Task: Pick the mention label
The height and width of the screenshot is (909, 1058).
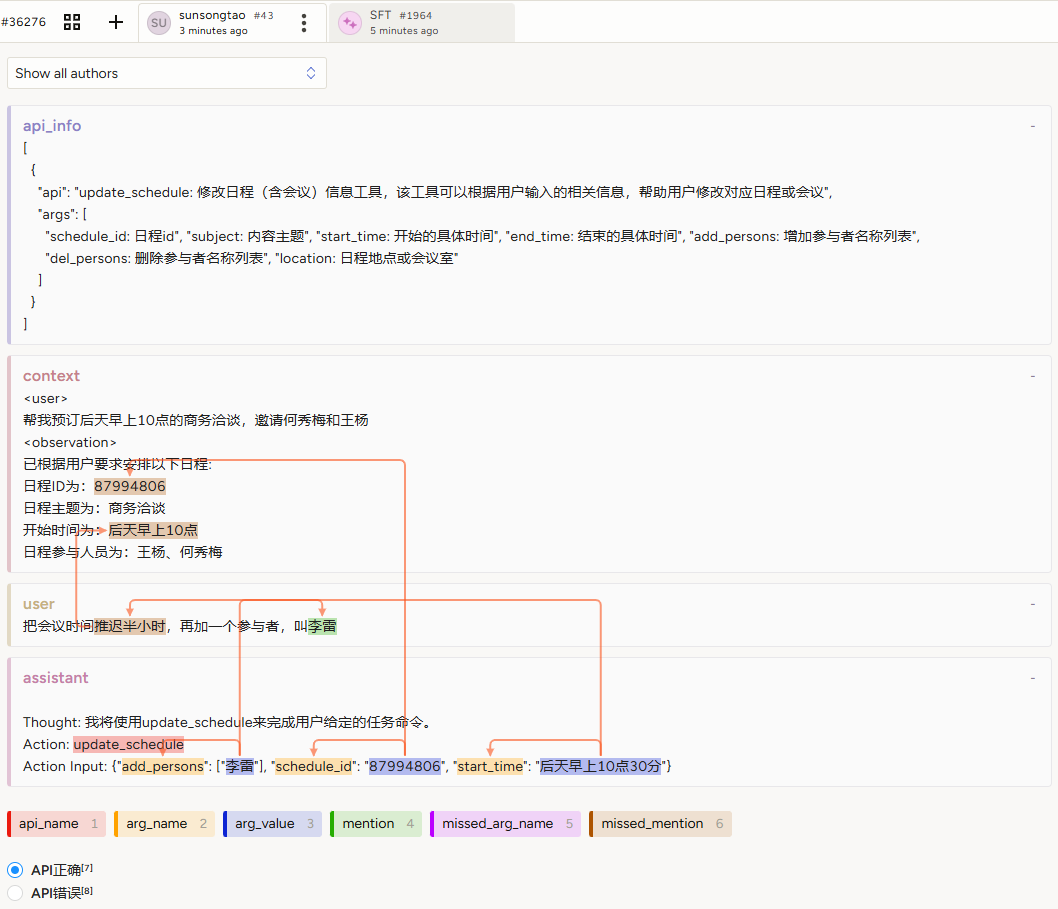Action: [377, 824]
